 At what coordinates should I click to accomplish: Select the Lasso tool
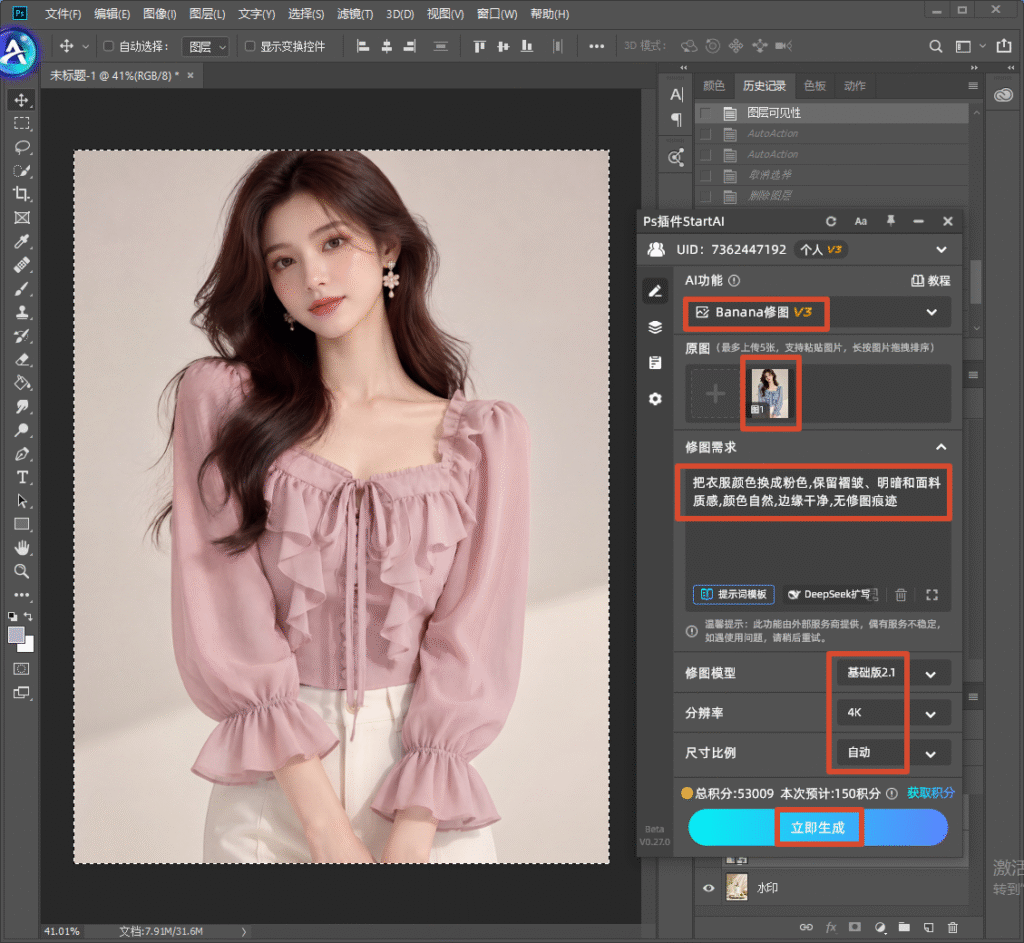click(x=22, y=147)
